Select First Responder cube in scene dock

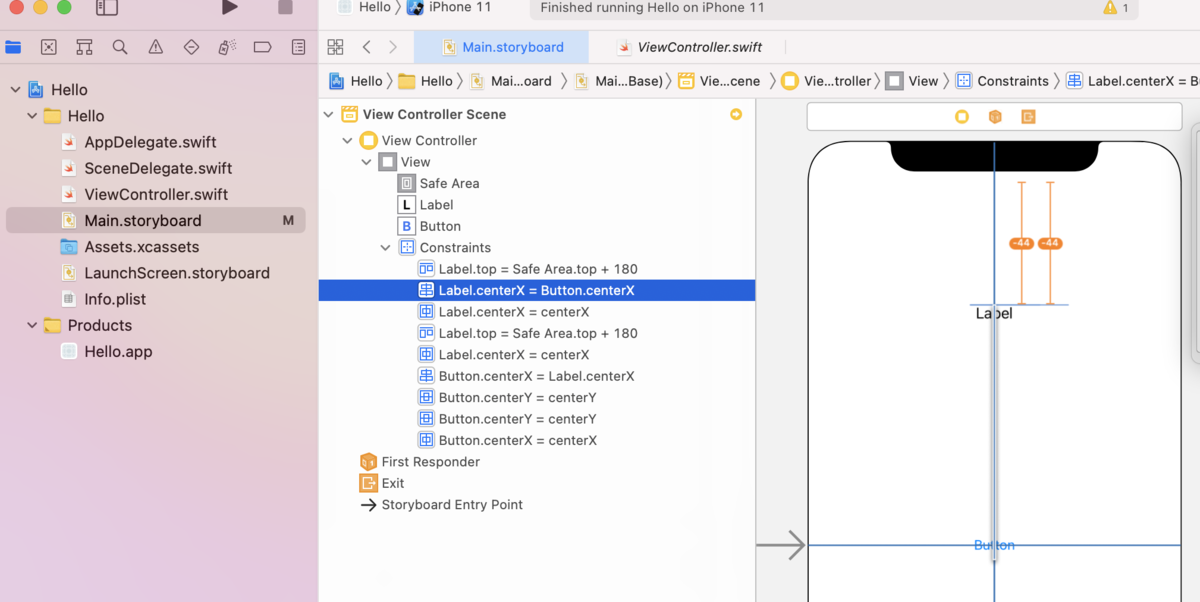coord(995,117)
